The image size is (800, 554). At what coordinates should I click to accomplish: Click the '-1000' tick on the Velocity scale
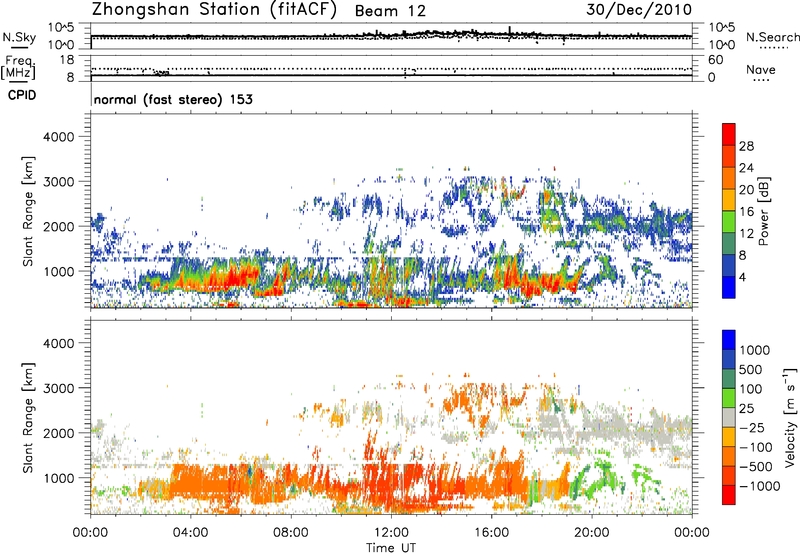click(760, 486)
